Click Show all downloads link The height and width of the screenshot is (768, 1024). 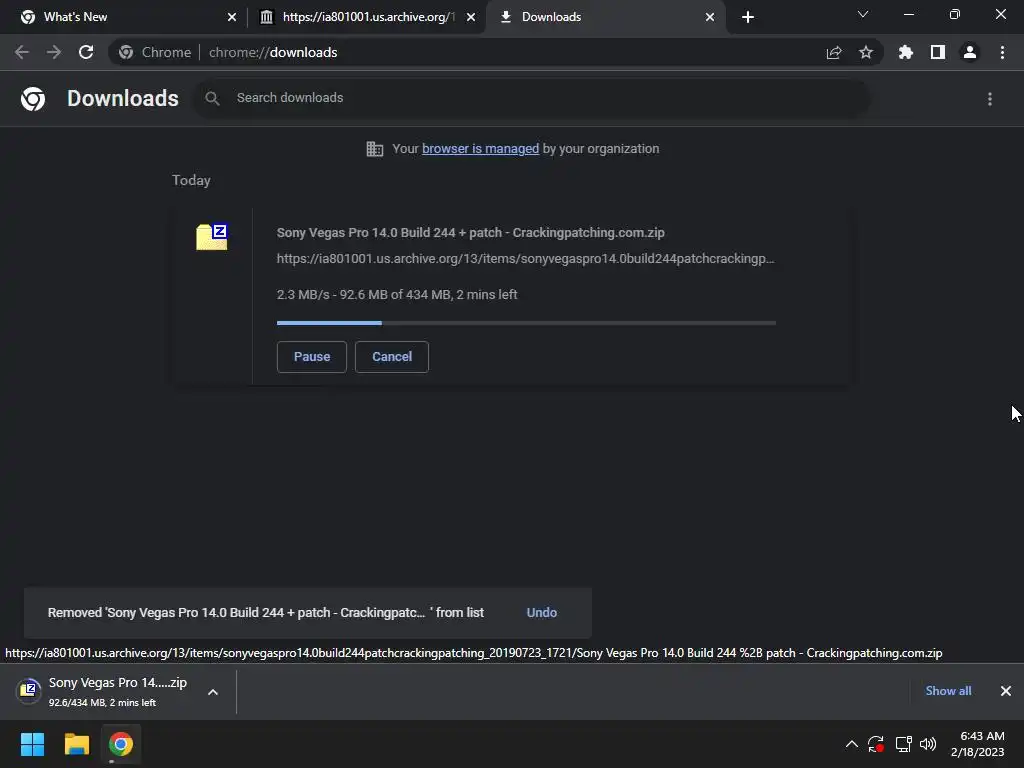(x=948, y=691)
